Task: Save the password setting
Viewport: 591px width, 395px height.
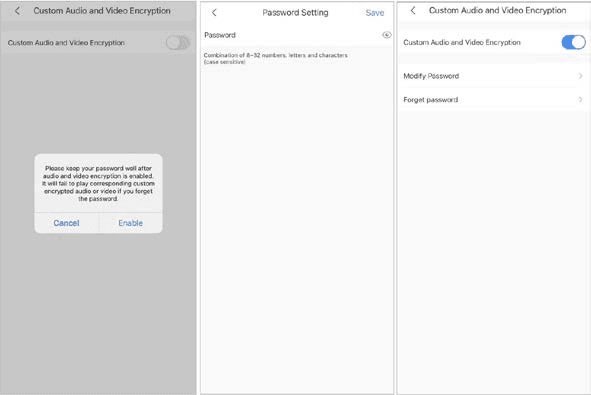Action: click(375, 13)
